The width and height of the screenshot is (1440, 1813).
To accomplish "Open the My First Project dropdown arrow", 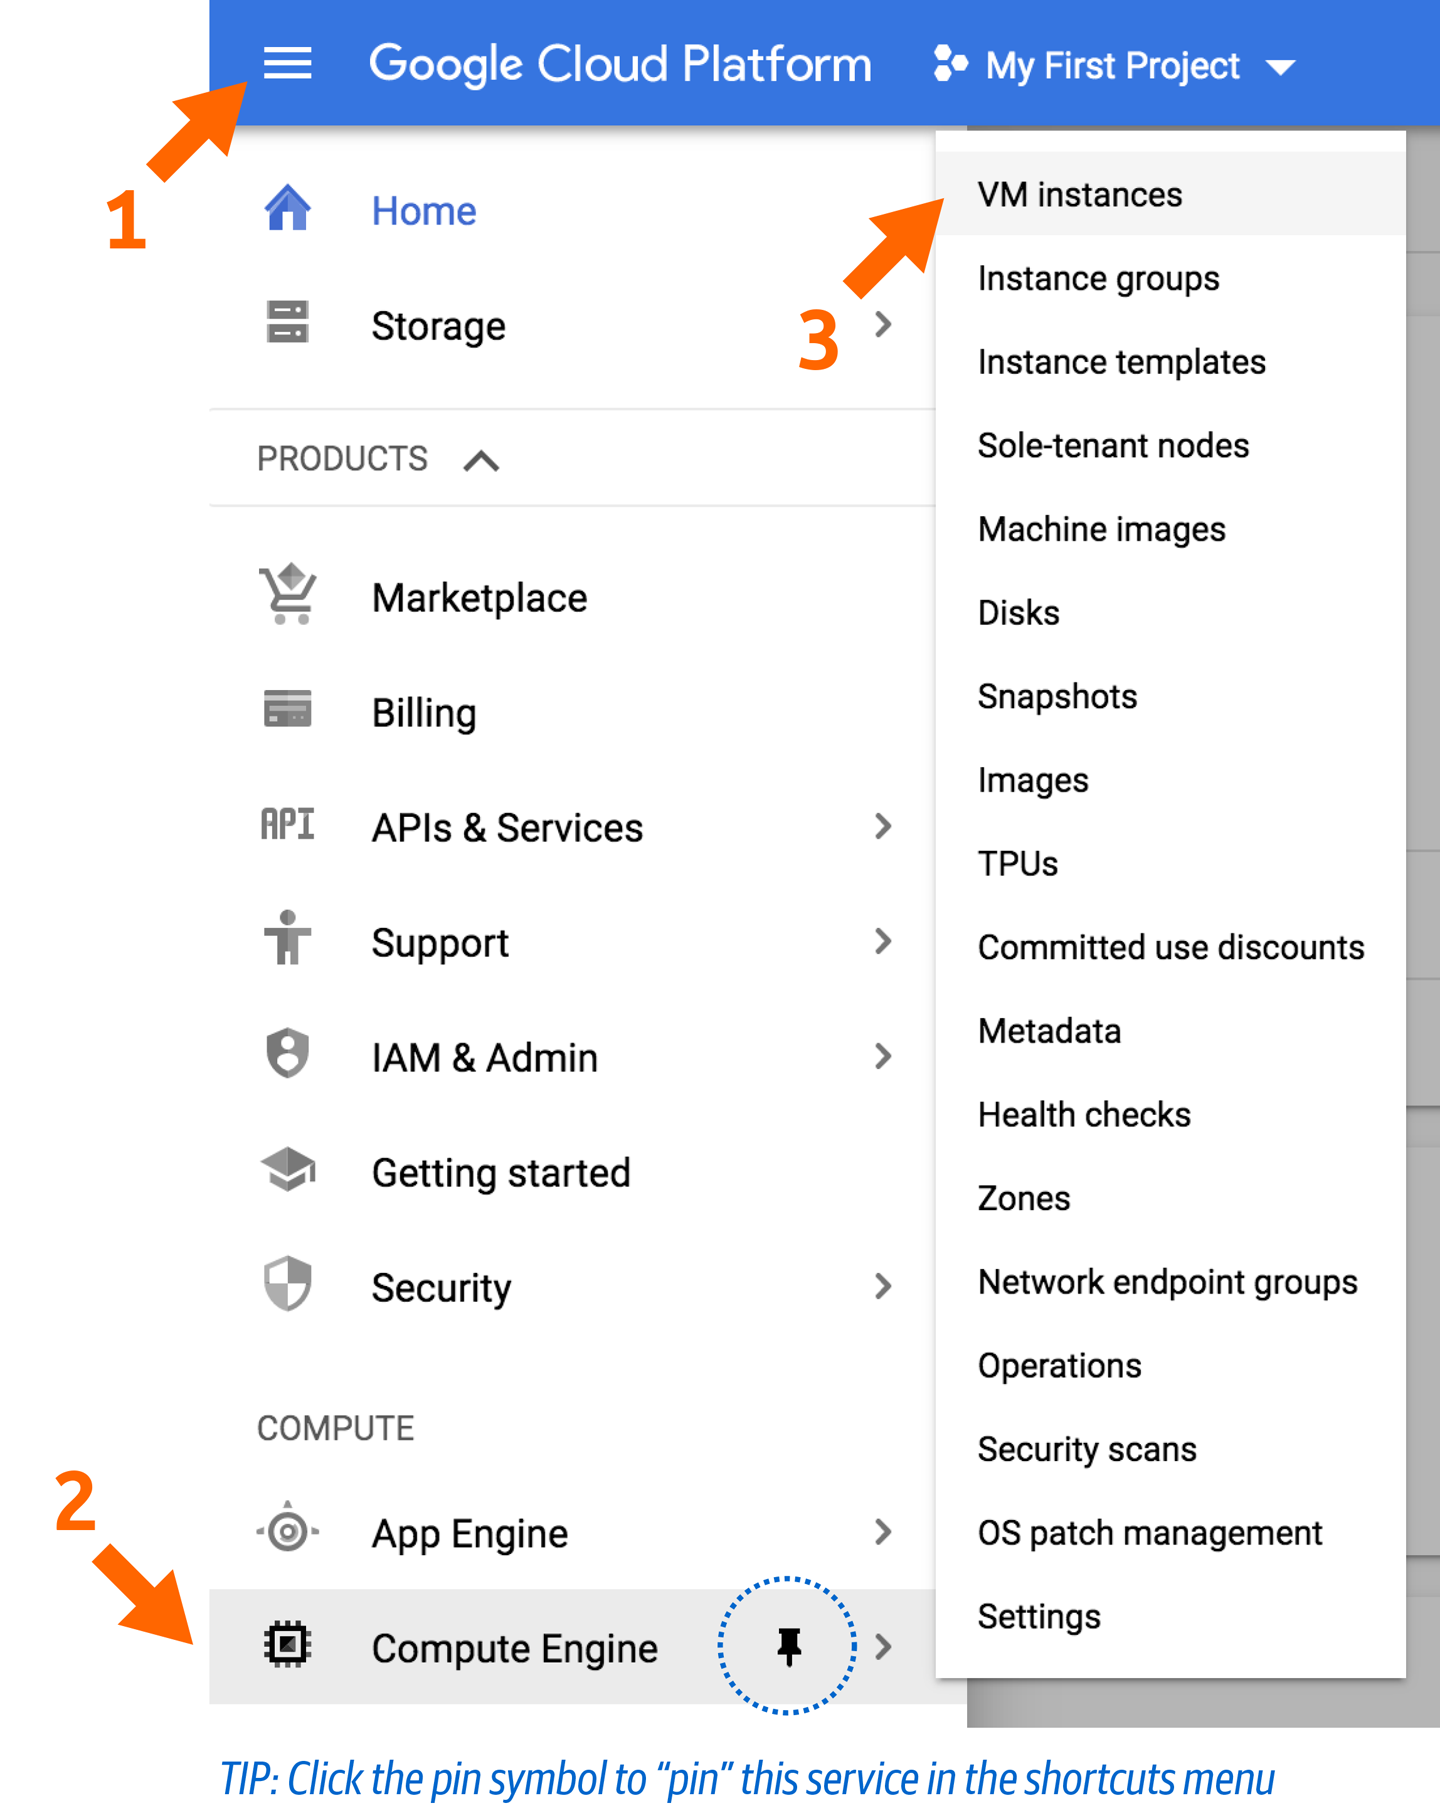I will [x=1280, y=68].
